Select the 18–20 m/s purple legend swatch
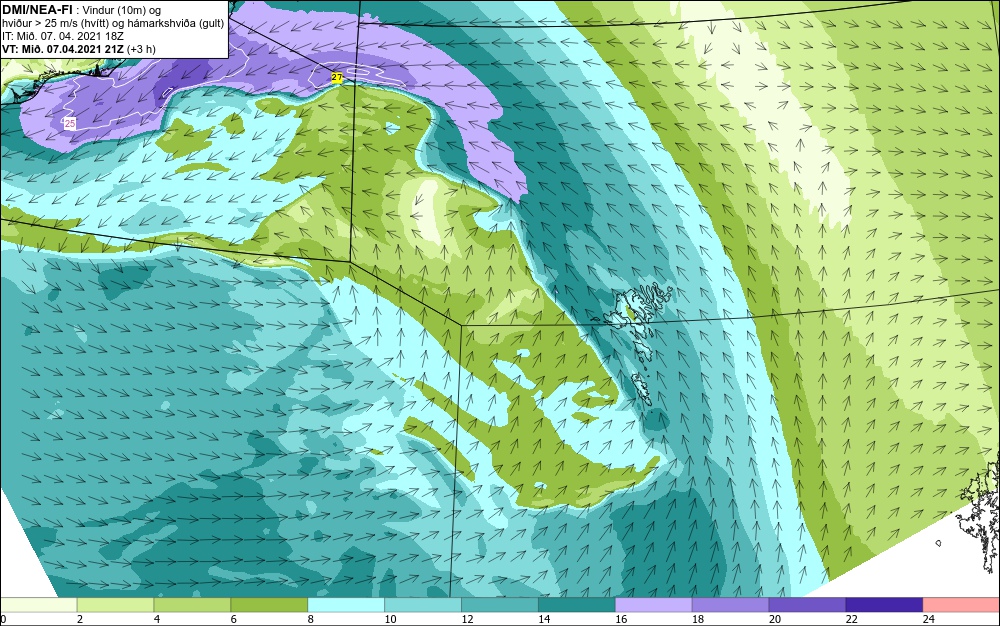Screen dimensions: 1000x626 730,605
